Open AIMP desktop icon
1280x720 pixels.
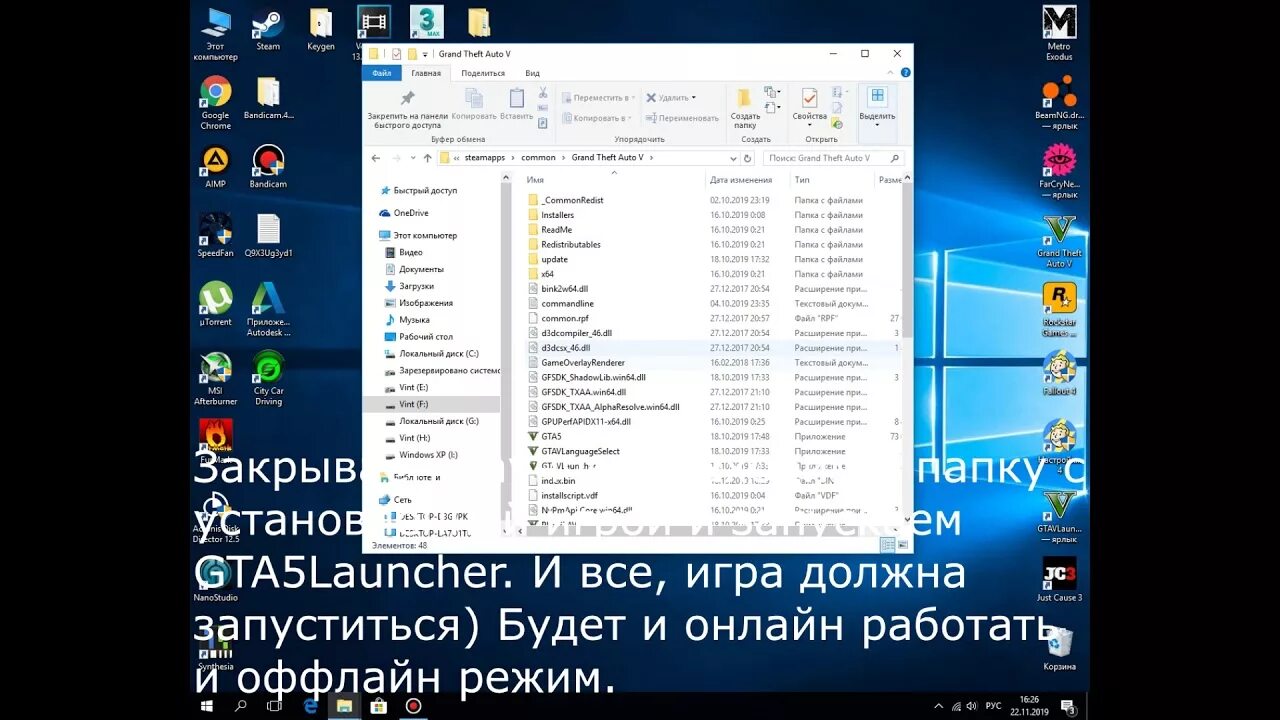click(x=215, y=166)
